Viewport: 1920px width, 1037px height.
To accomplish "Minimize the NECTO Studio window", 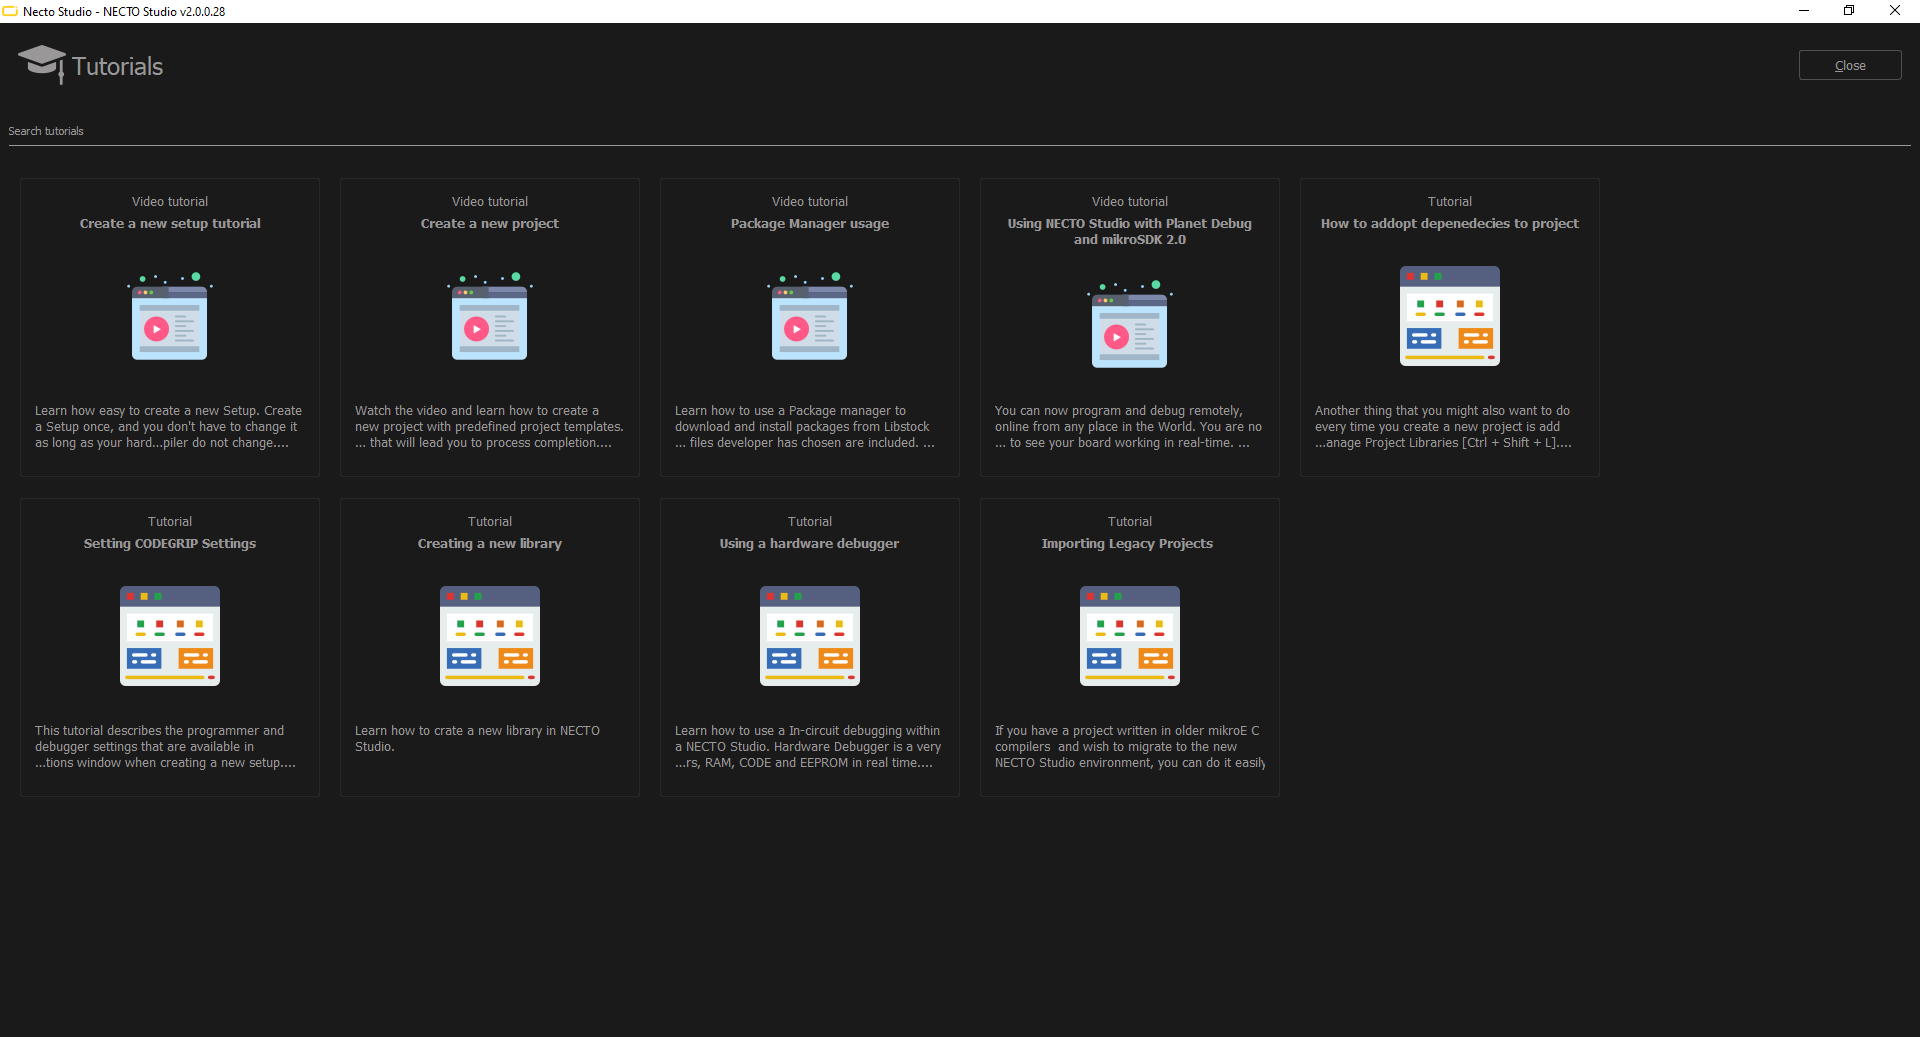I will [1804, 11].
